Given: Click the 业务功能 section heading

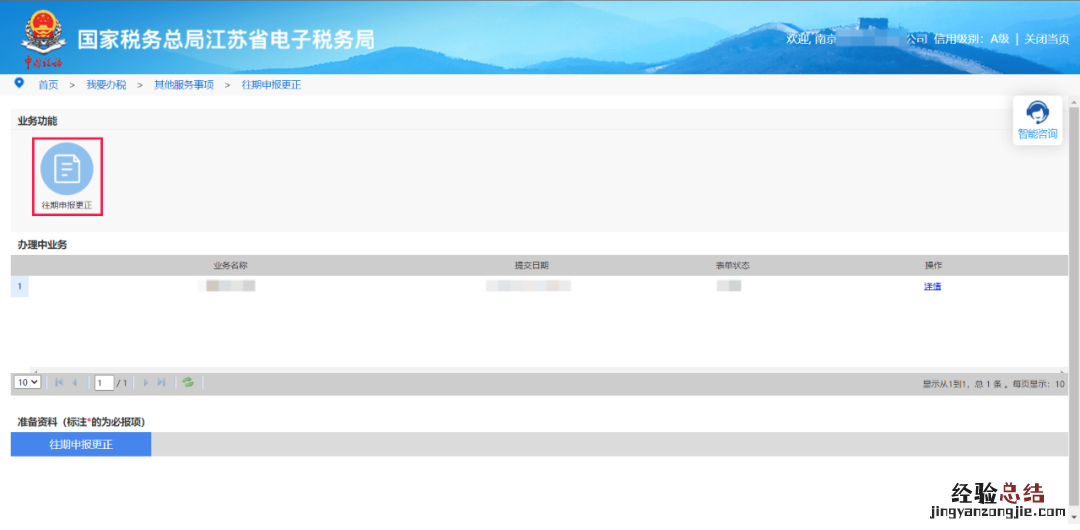Looking at the screenshot, I should [38, 121].
